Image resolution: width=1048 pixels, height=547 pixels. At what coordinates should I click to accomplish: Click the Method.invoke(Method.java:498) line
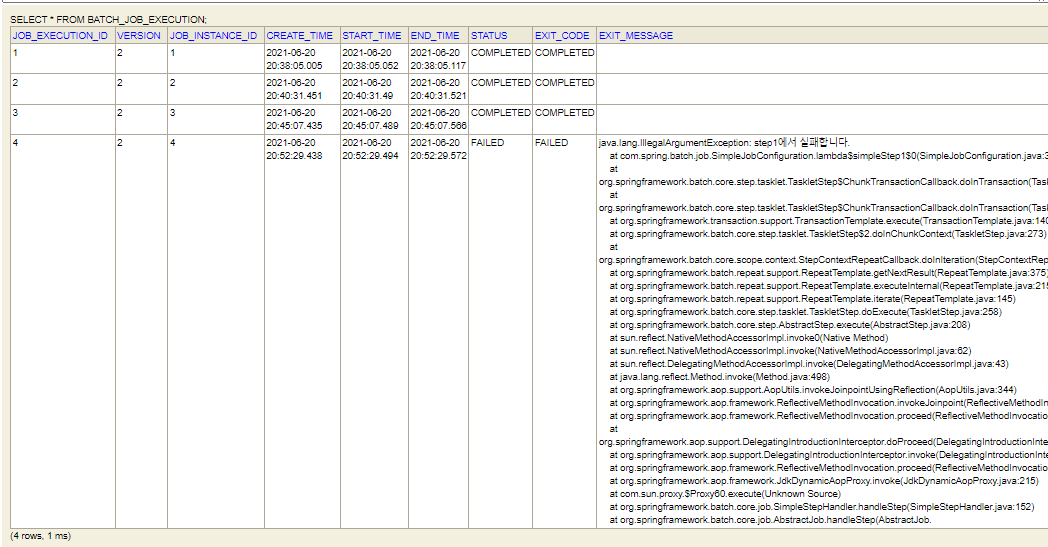click(719, 376)
